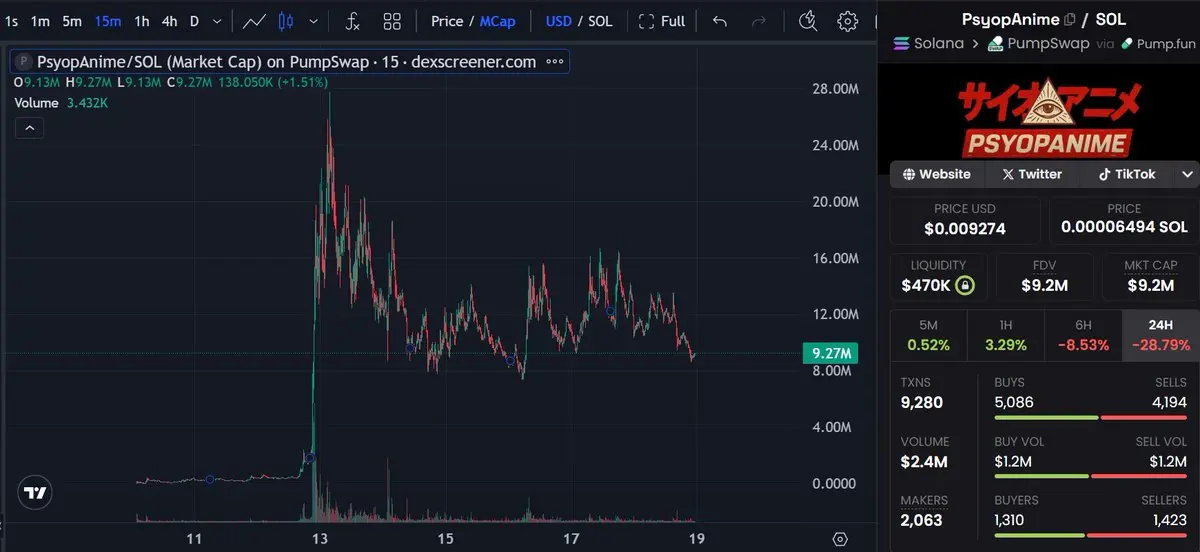
Task: Switch stats to the 6H tab
Action: 1083,335
